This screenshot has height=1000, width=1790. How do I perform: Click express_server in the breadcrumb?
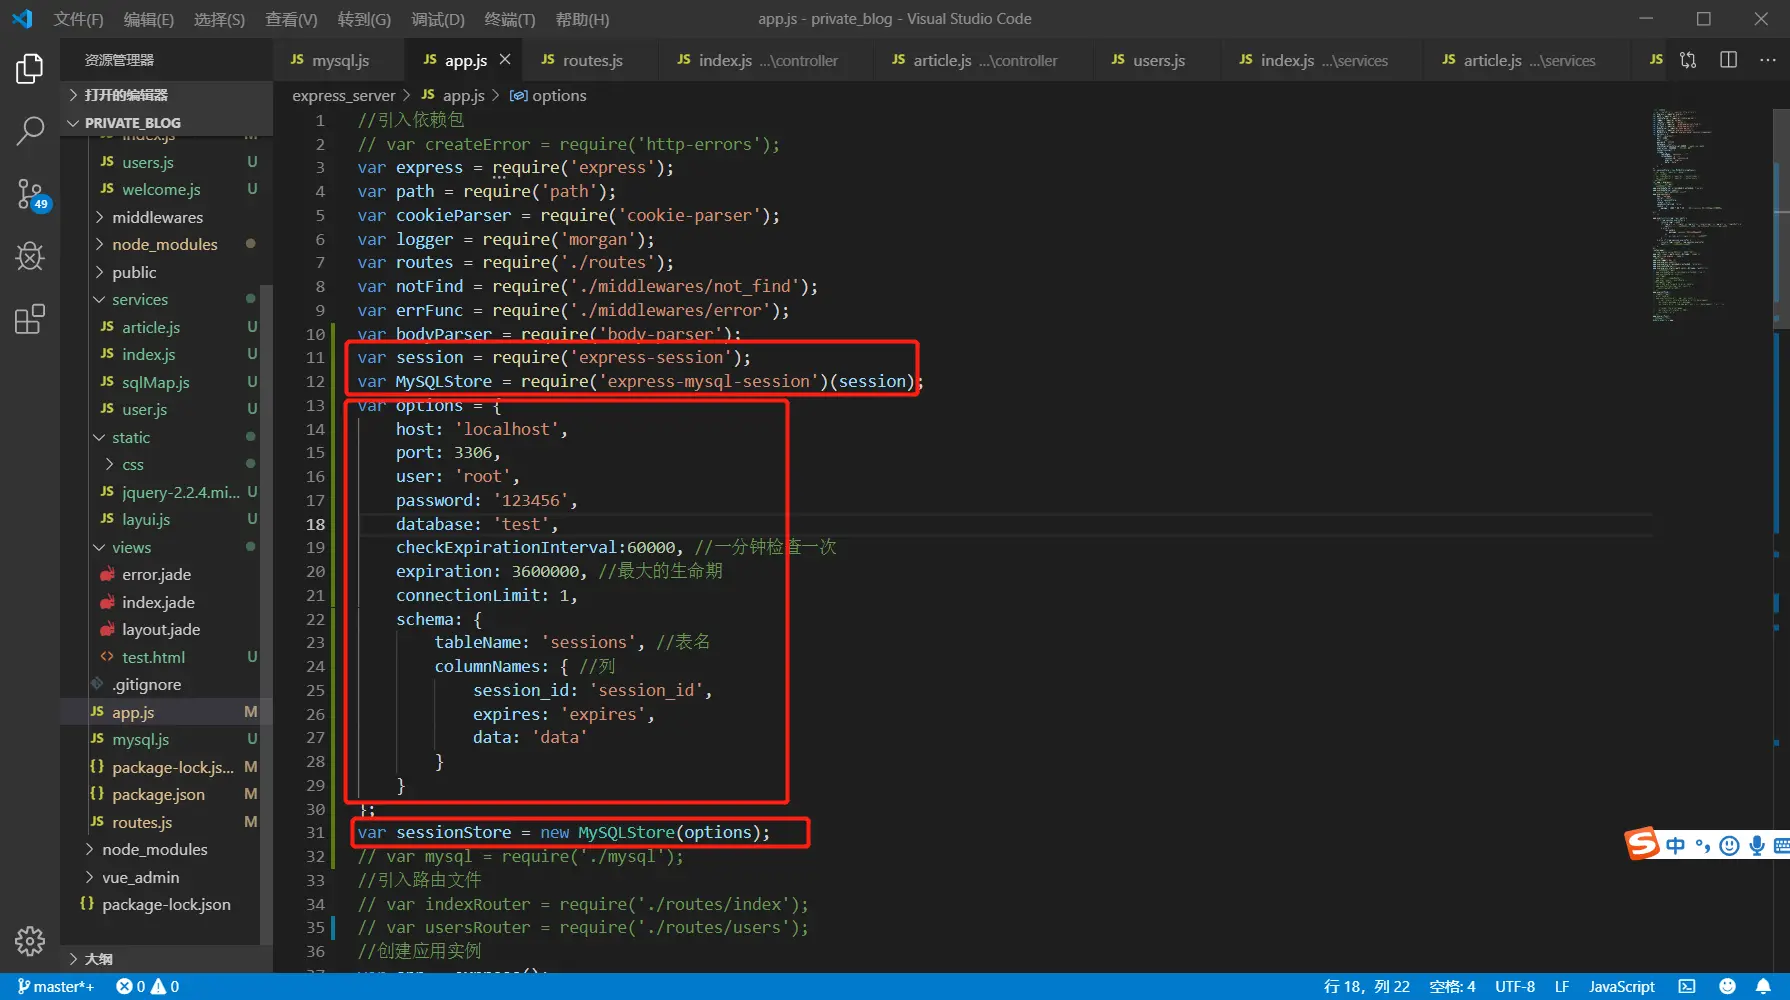point(344,96)
